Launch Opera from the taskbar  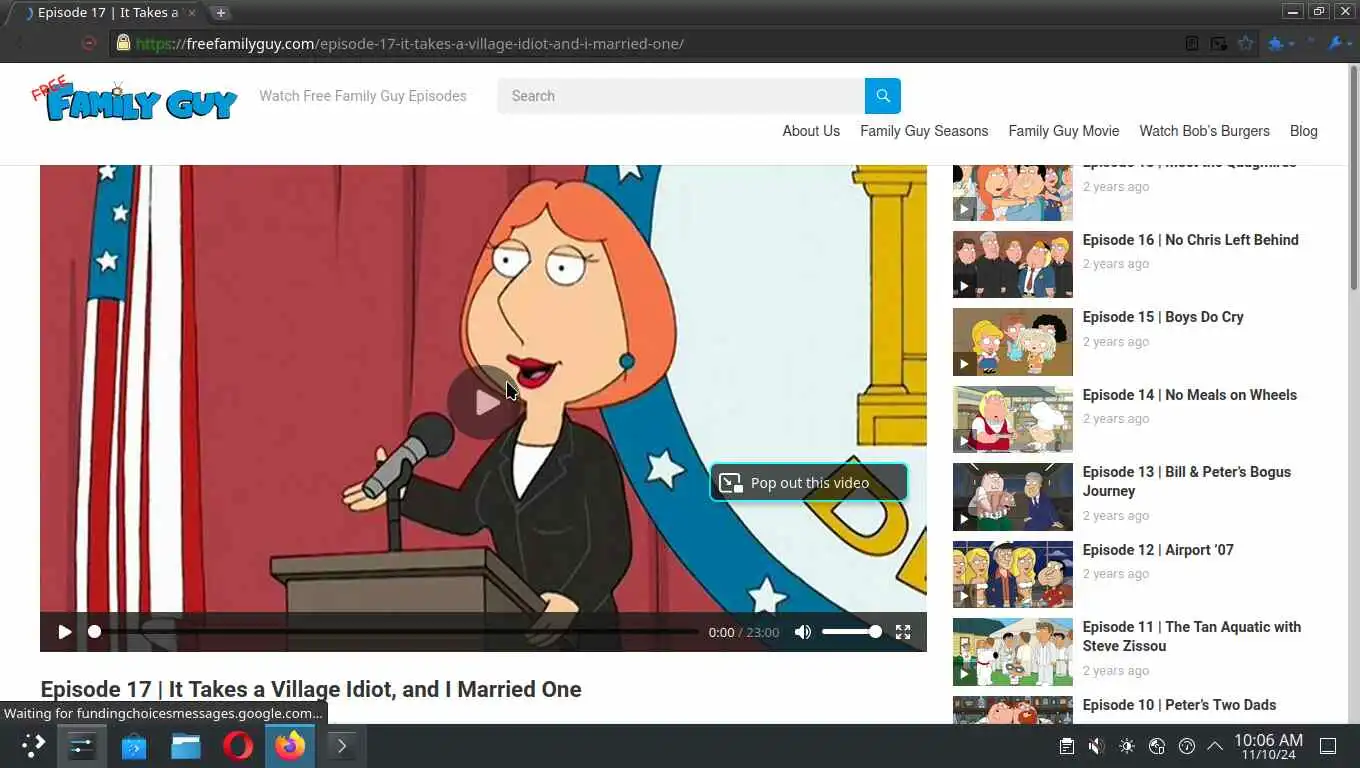coord(238,746)
